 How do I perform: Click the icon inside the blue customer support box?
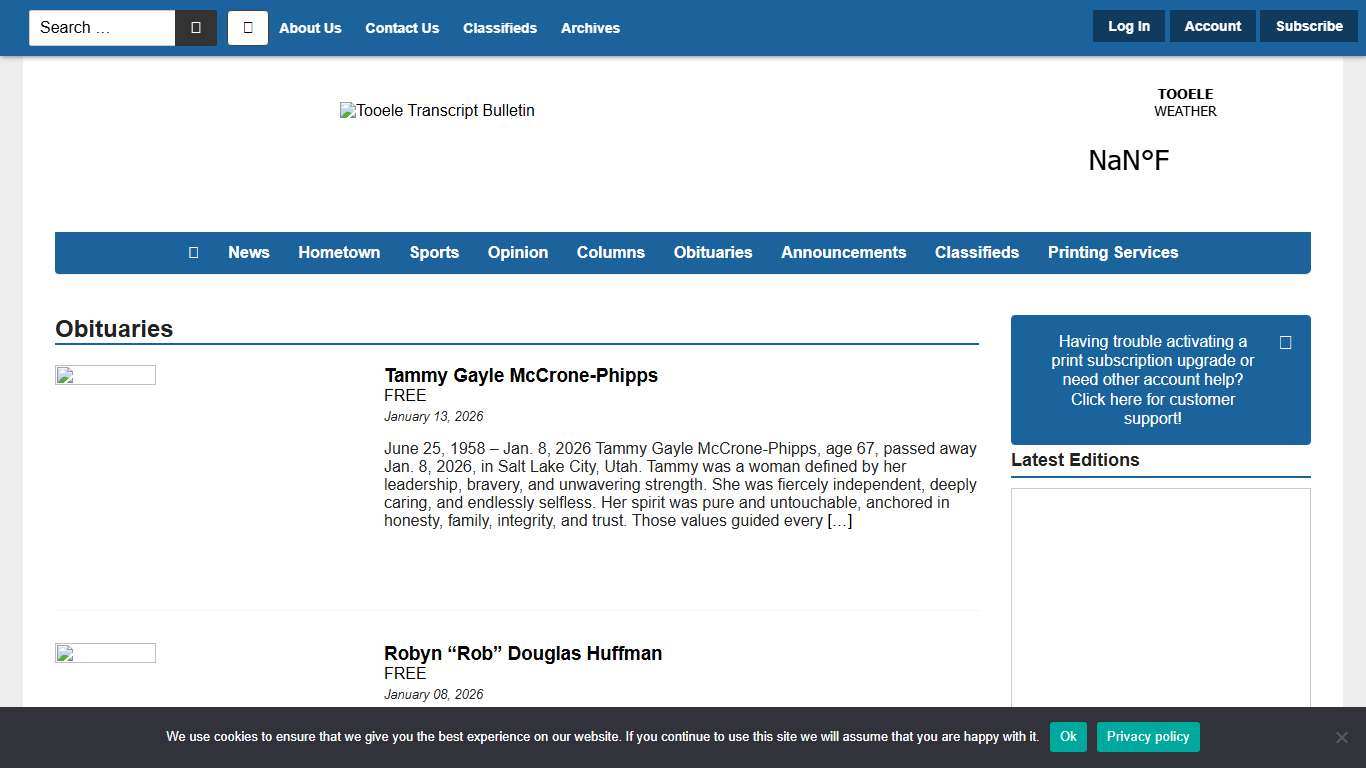[1285, 342]
